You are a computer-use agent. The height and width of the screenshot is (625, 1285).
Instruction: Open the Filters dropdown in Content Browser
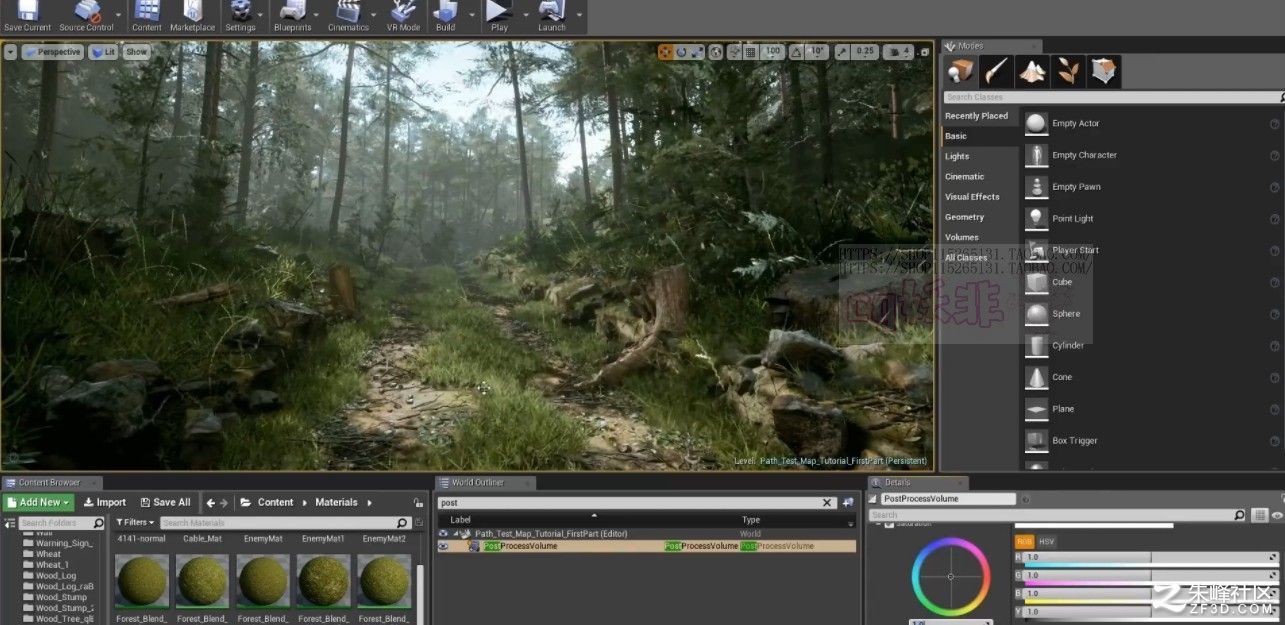click(135, 522)
